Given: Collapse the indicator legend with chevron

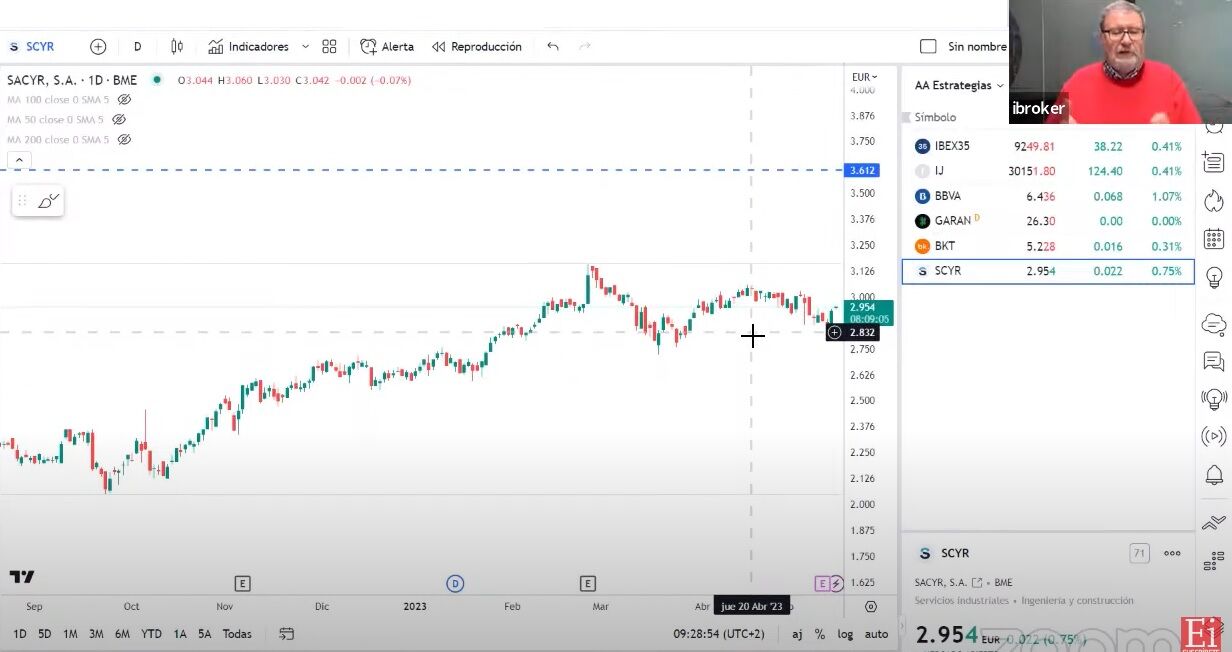Looking at the screenshot, I should [x=19, y=160].
